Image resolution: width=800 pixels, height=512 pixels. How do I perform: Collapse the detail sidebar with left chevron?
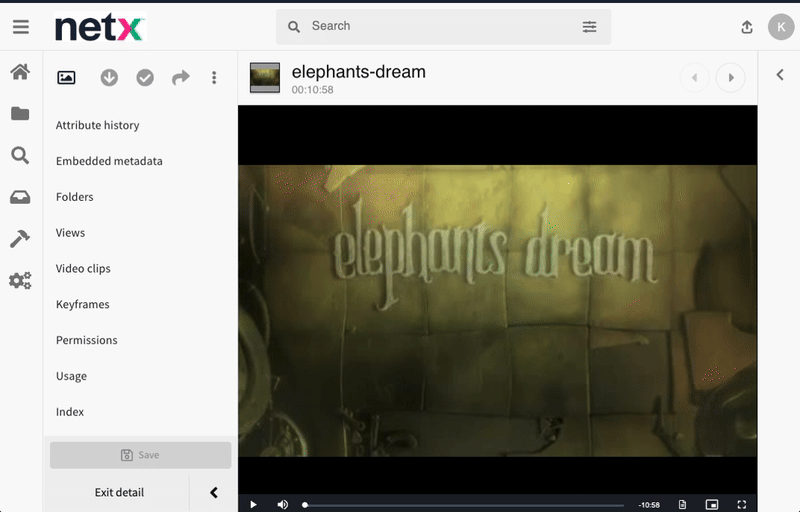[x=214, y=492]
